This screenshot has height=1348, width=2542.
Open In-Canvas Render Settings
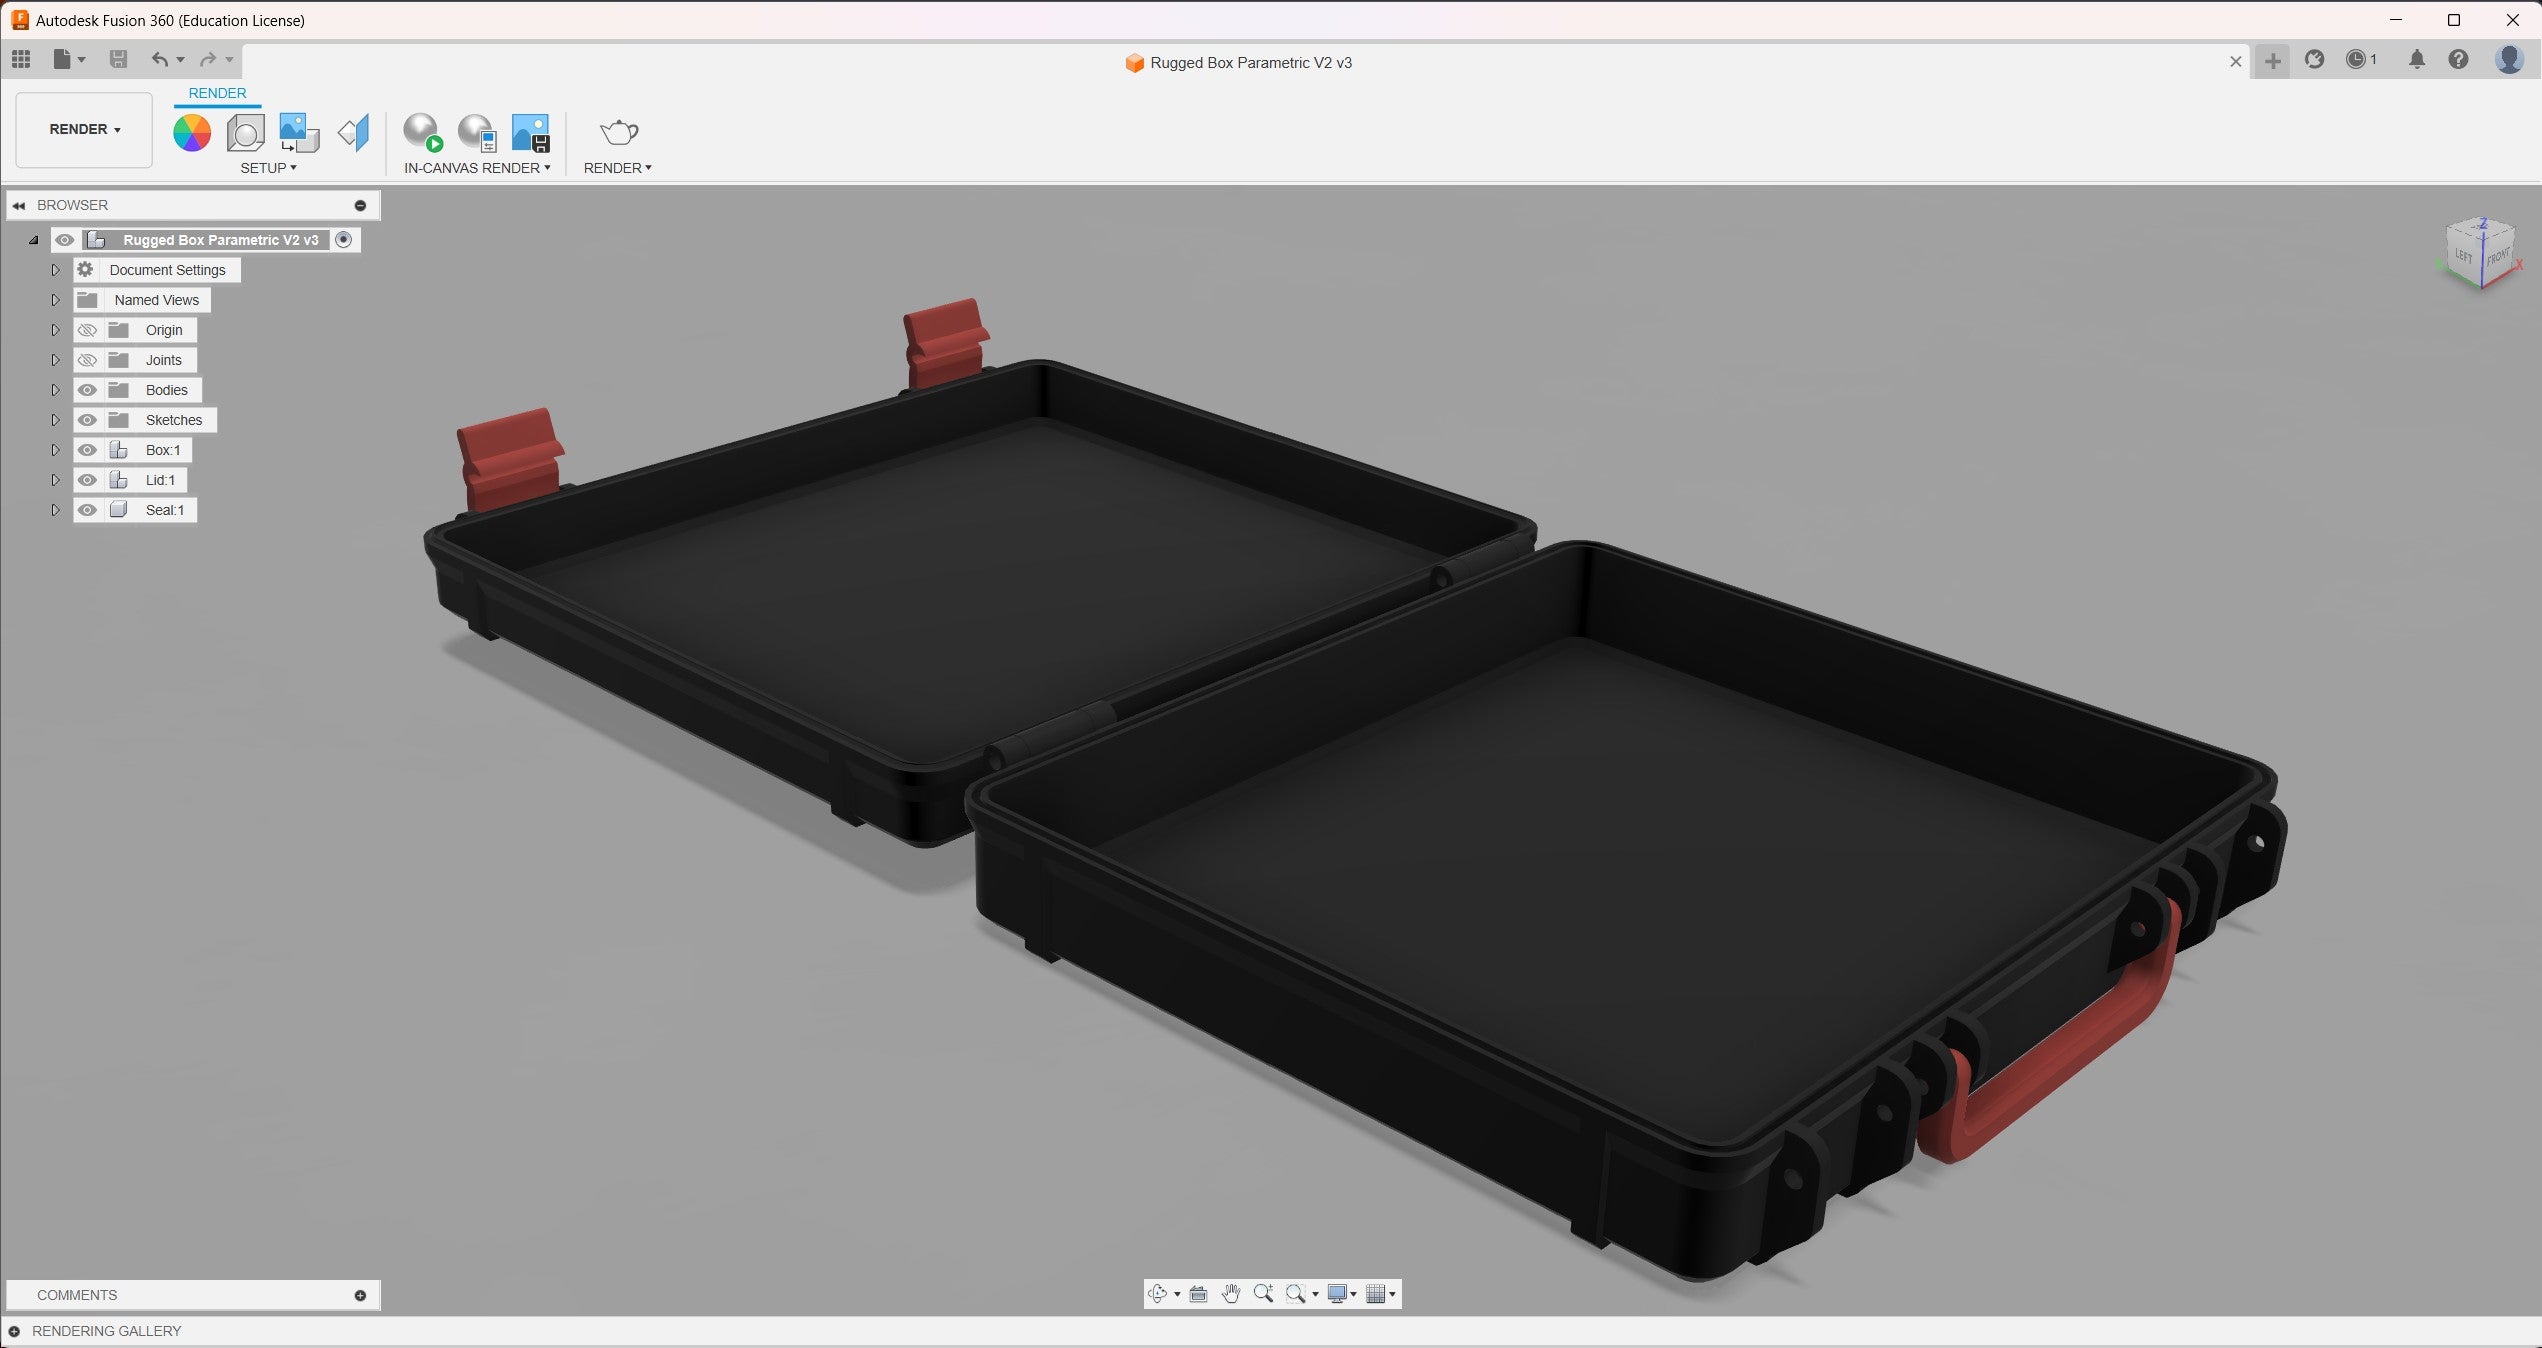[477, 132]
